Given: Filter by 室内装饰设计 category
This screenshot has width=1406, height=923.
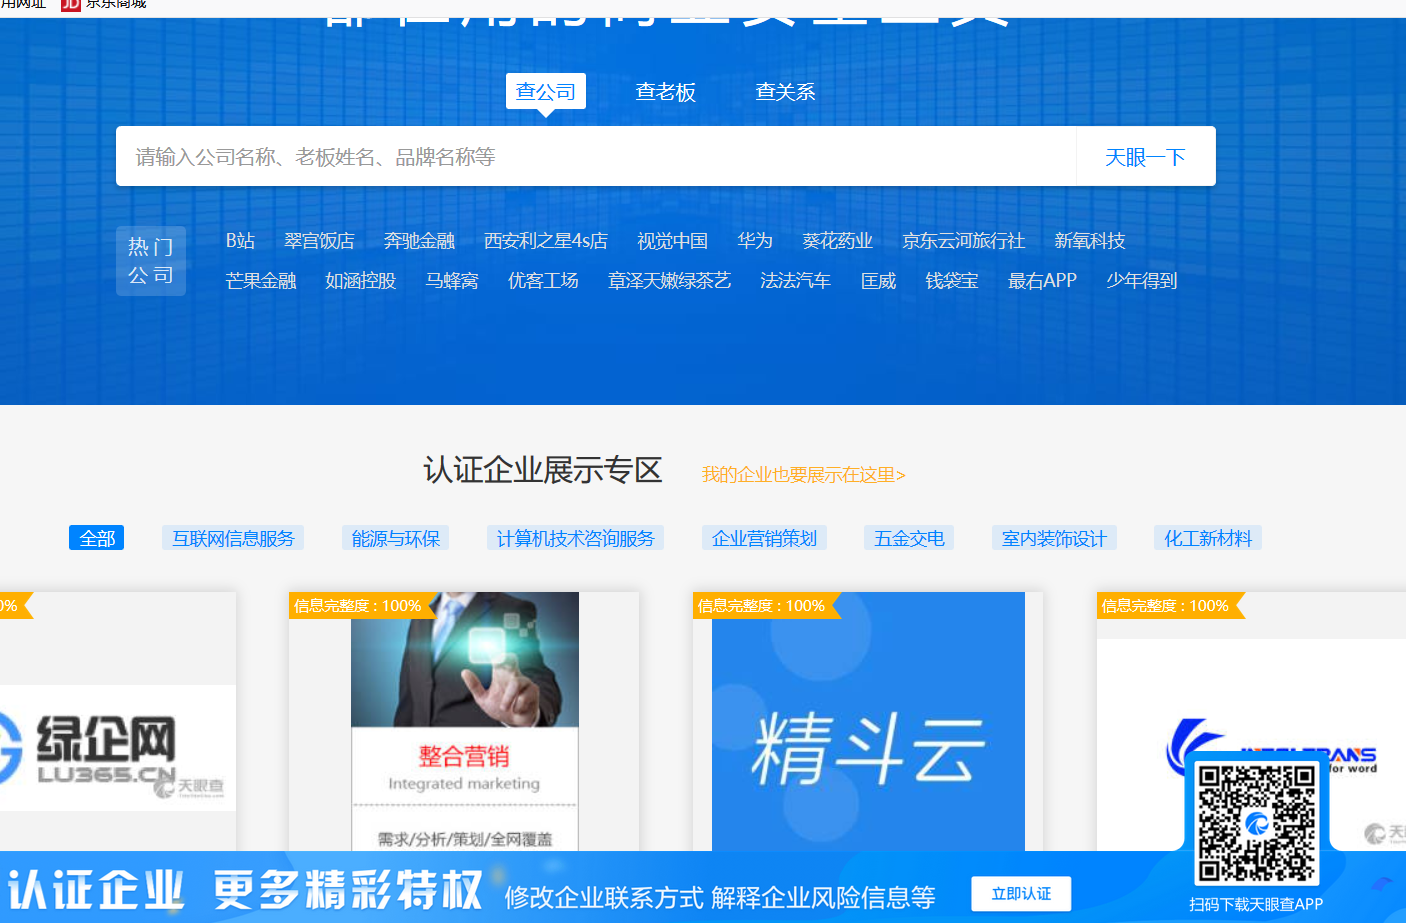Looking at the screenshot, I should 1054,538.
